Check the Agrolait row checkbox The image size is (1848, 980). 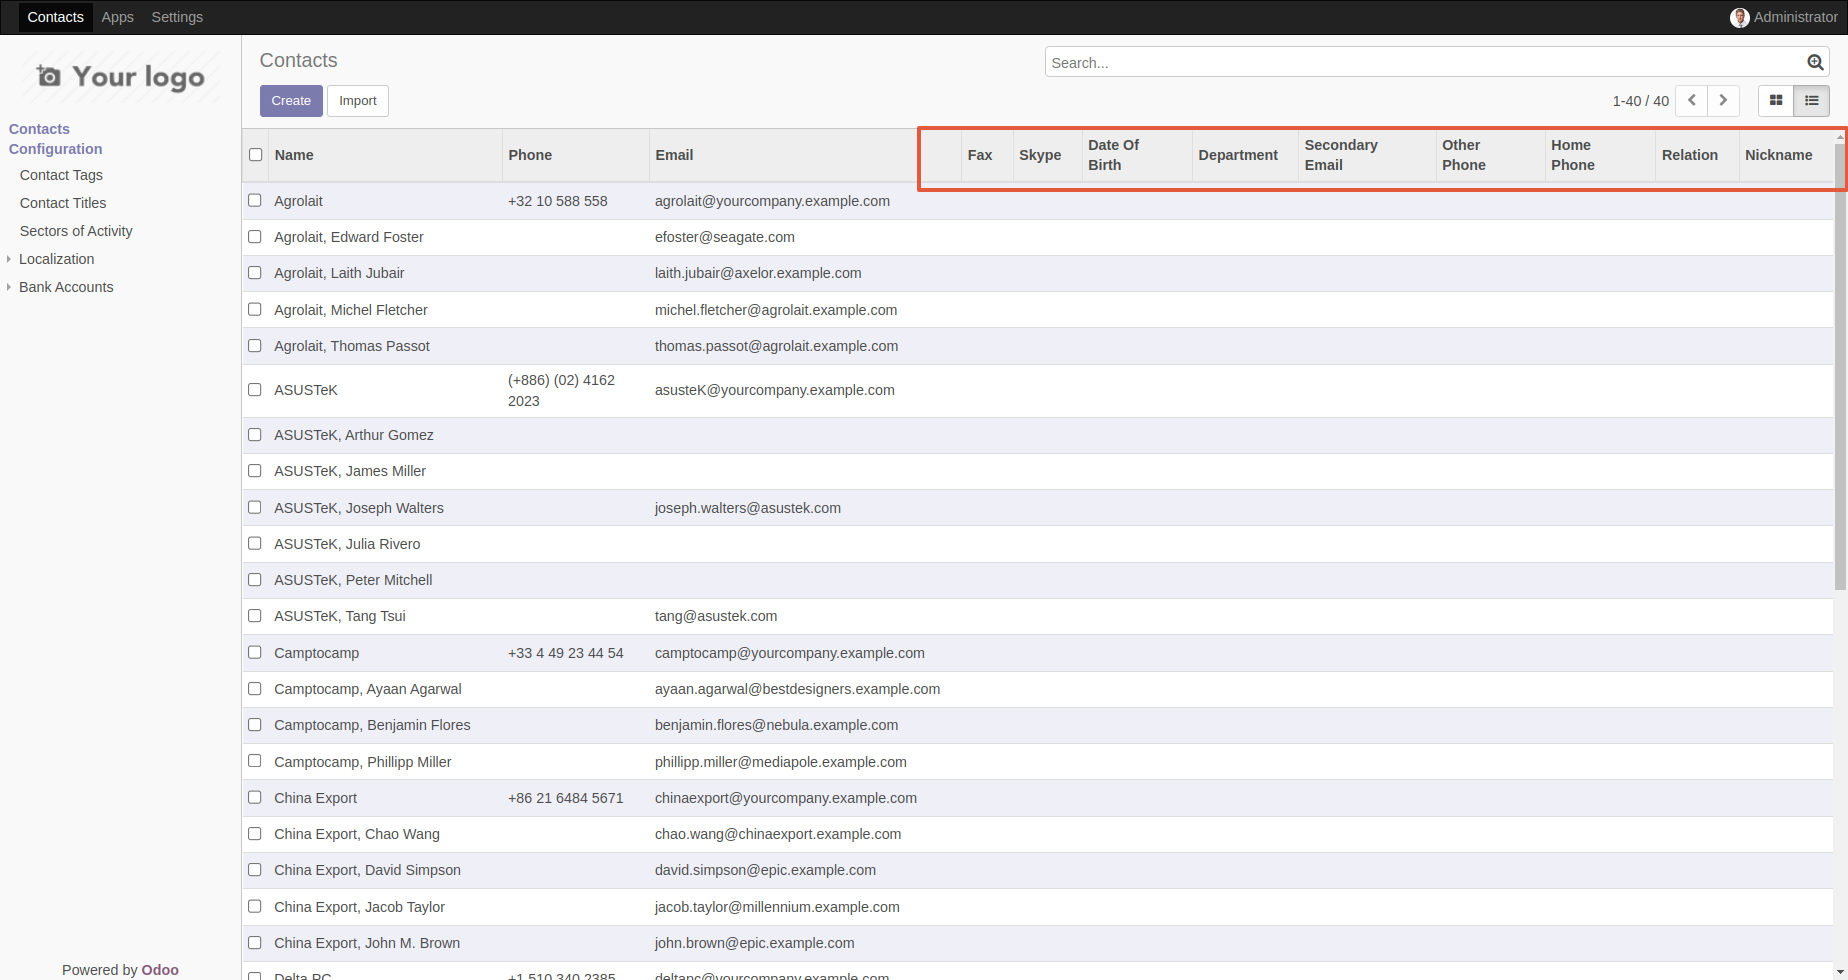click(x=255, y=201)
